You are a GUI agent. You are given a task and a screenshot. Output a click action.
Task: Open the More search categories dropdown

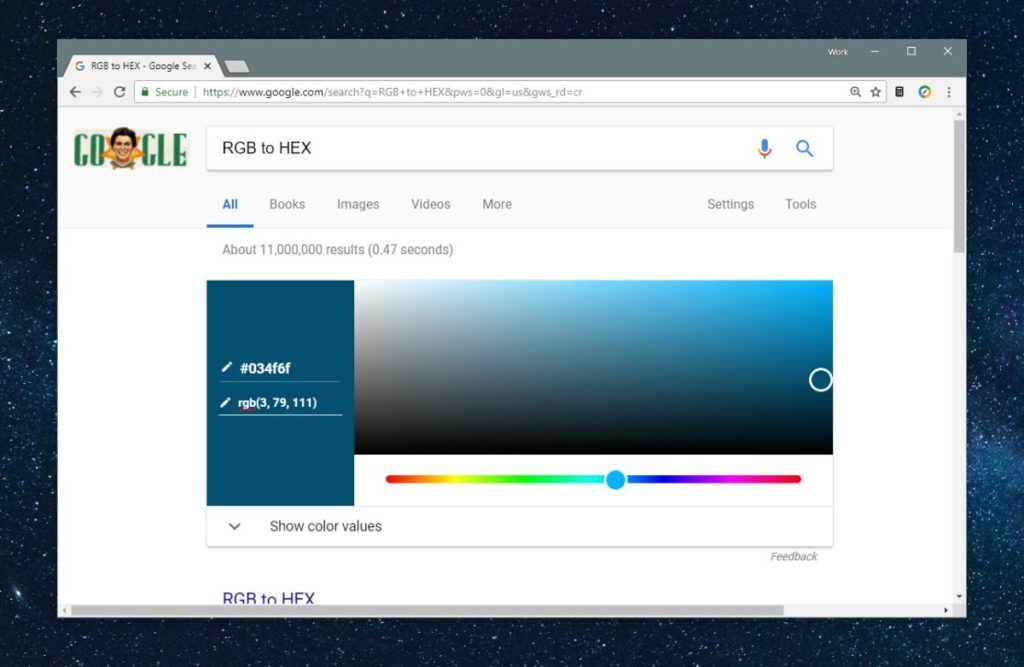pyautogui.click(x=496, y=204)
